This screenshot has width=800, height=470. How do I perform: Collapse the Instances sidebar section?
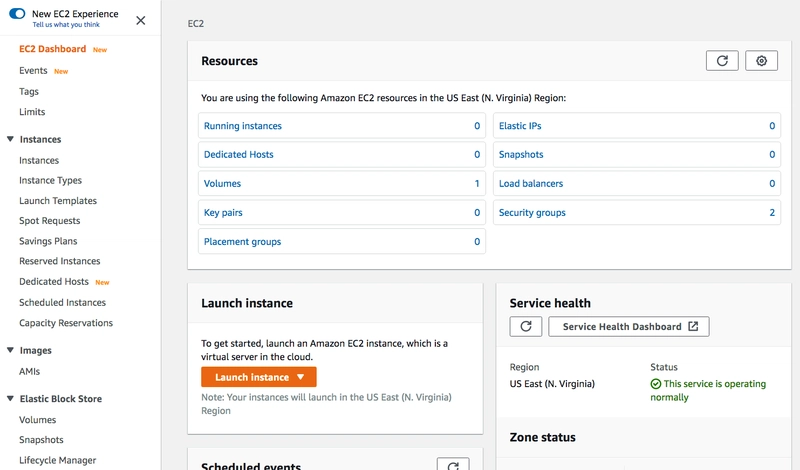(10, 139)
